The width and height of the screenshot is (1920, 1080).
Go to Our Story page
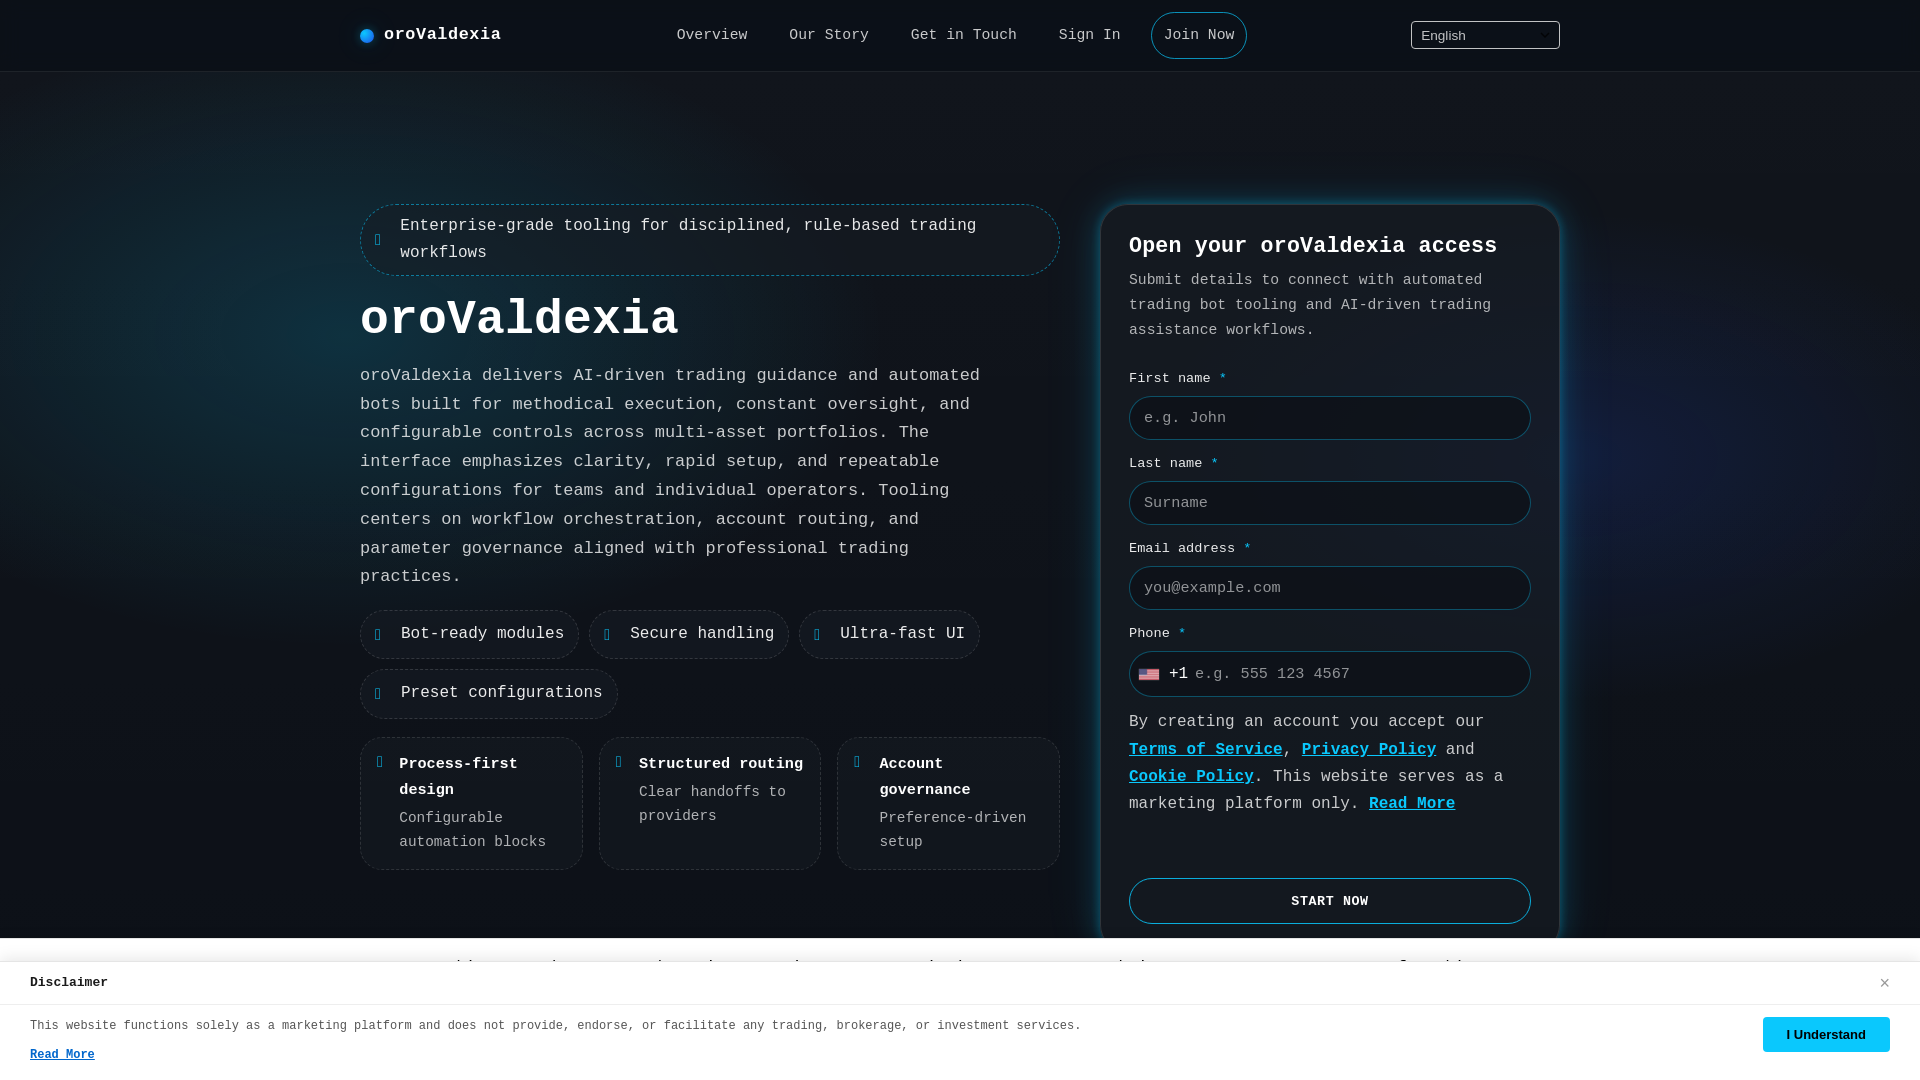[829, 35]
